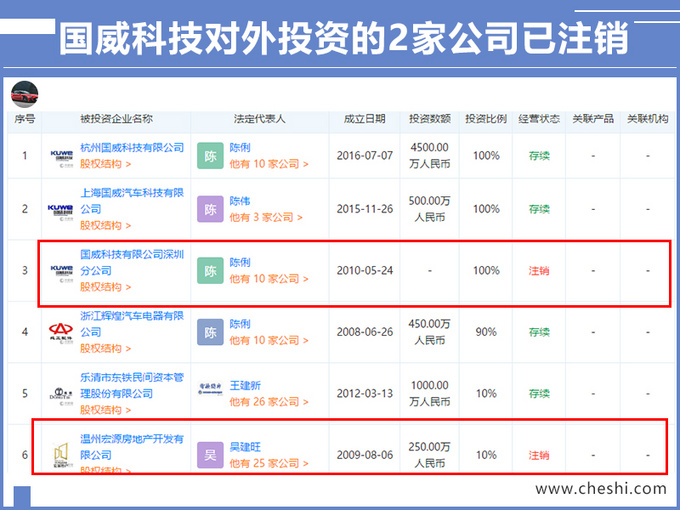Screen dimensions: 680x510
Task: Open legal representative 陈俐 in row 3
Action: tap(240, 262)
